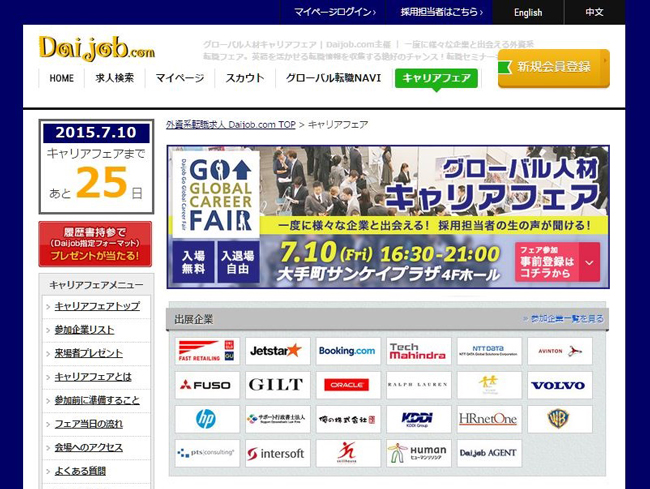Viewport: 650px width, 489px height.
Task: Click the 出展企業 section heading
Action: coord(194,319)
